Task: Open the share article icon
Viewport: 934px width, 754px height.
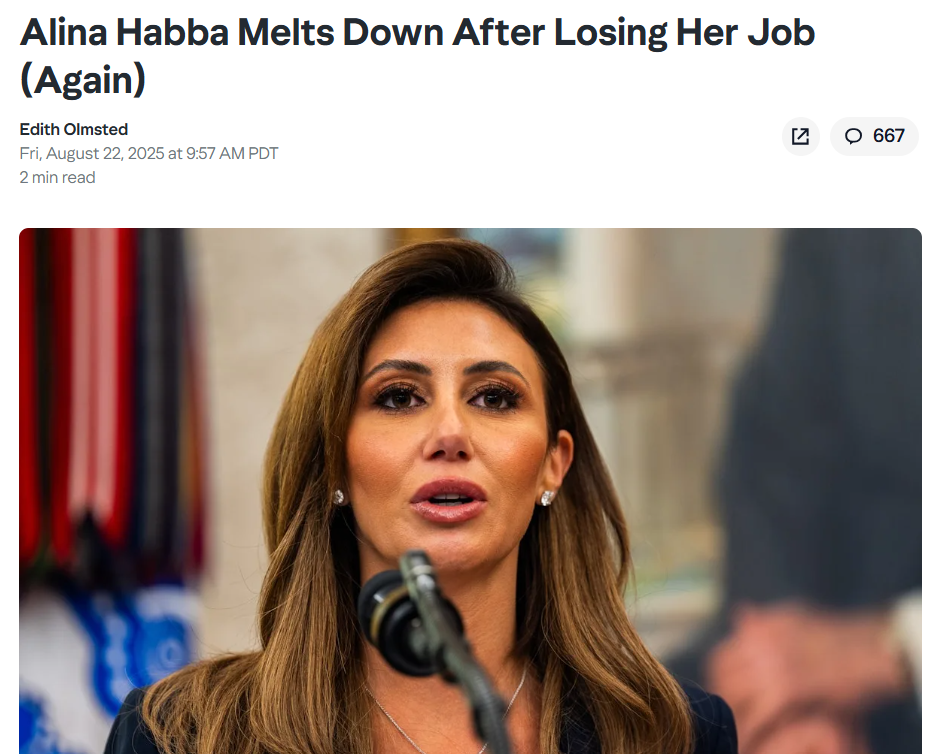Action: click(800, 136)
